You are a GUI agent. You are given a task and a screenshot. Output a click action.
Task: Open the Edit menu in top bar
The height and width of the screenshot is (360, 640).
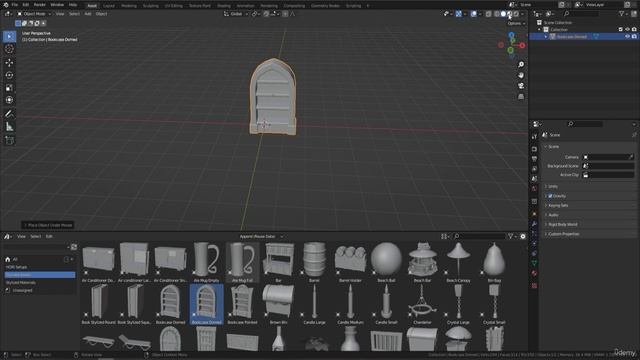(26, 4)
